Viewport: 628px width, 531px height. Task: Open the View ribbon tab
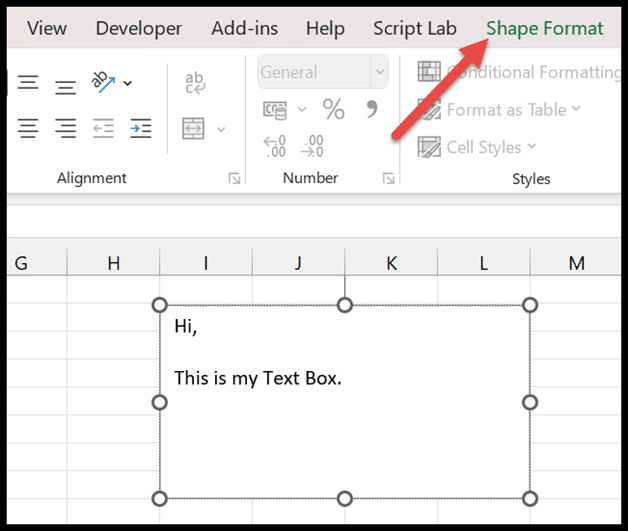(x=47, y=28)
